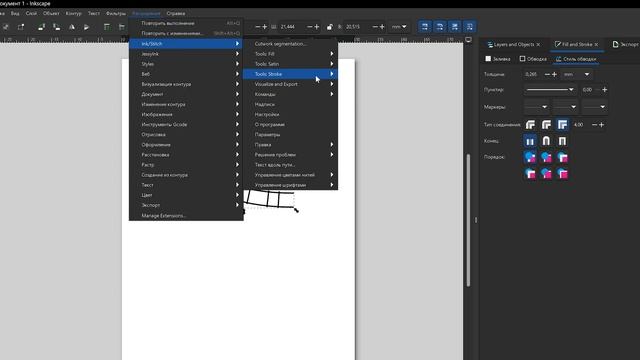Image resolution: width=640 pixels, height=360 pixels.
Task: Increase dash offset with plus button
Action: 604,90
